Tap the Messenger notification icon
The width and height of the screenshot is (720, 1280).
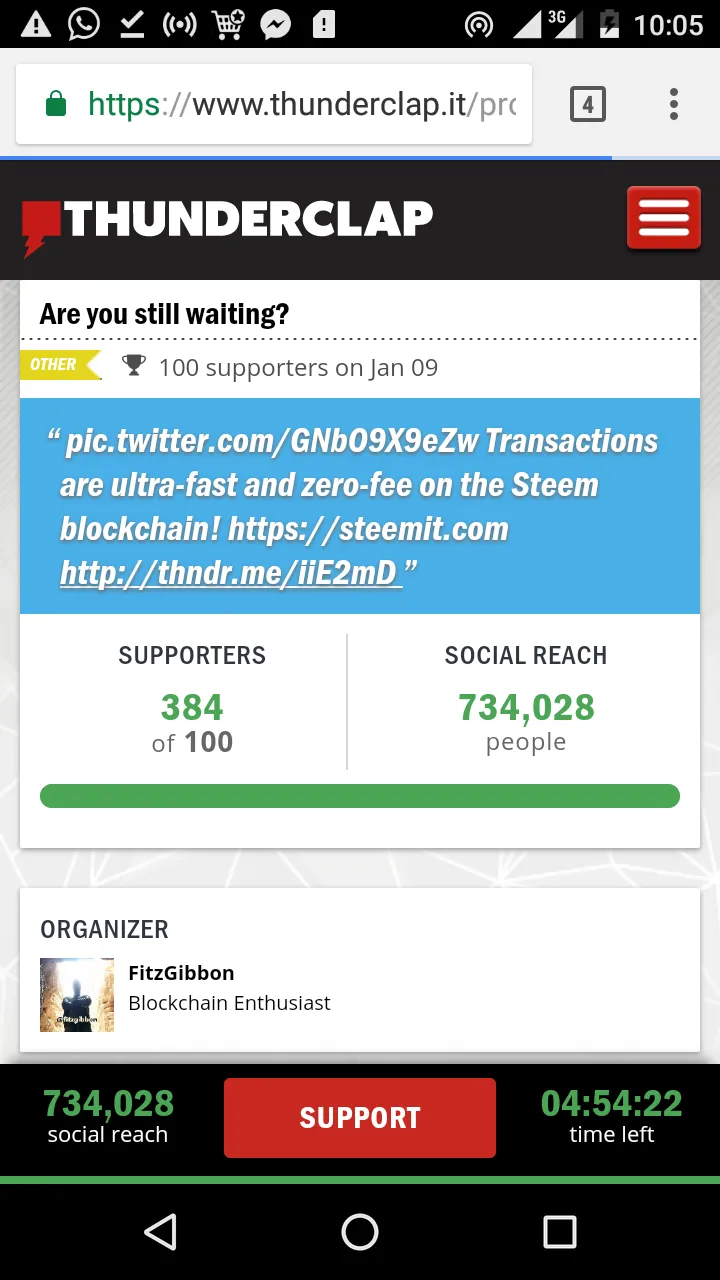[275, 24]
